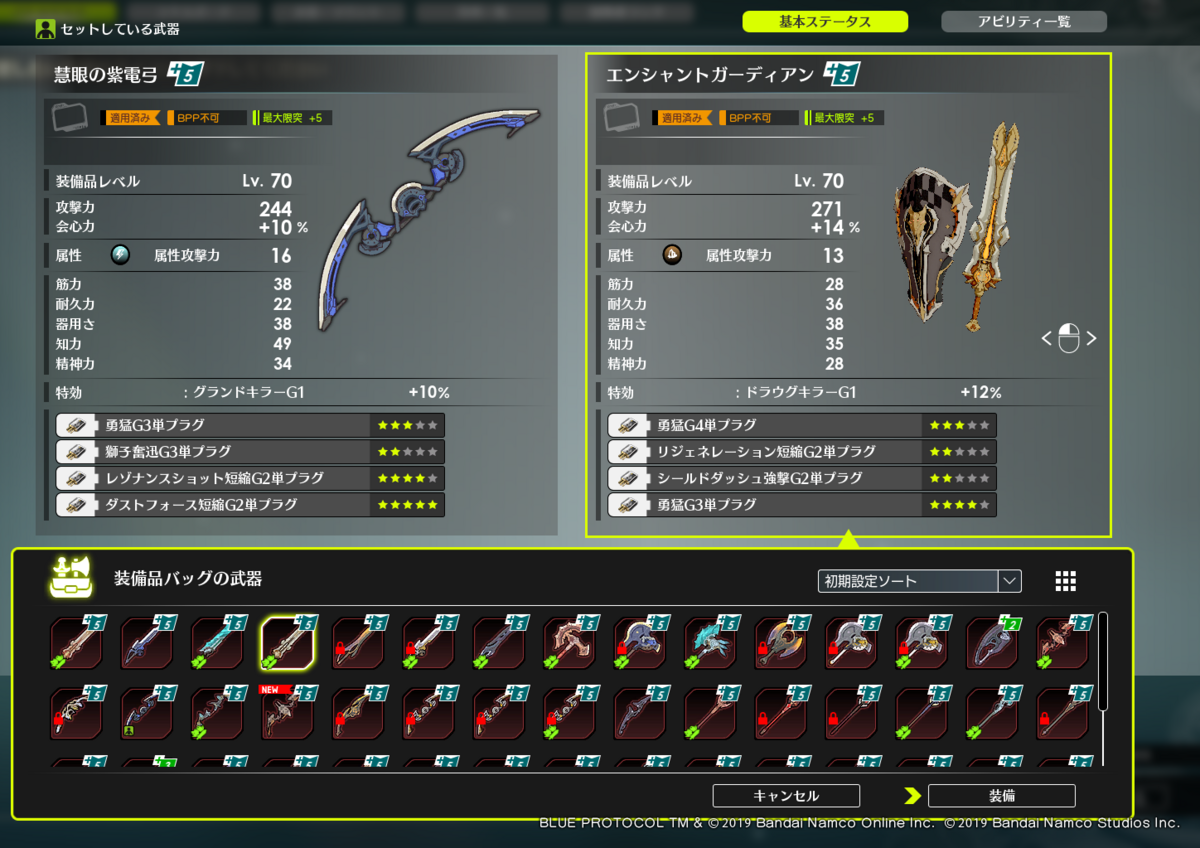Click the BPP不可 tag on the bow panel

point(206,118)
